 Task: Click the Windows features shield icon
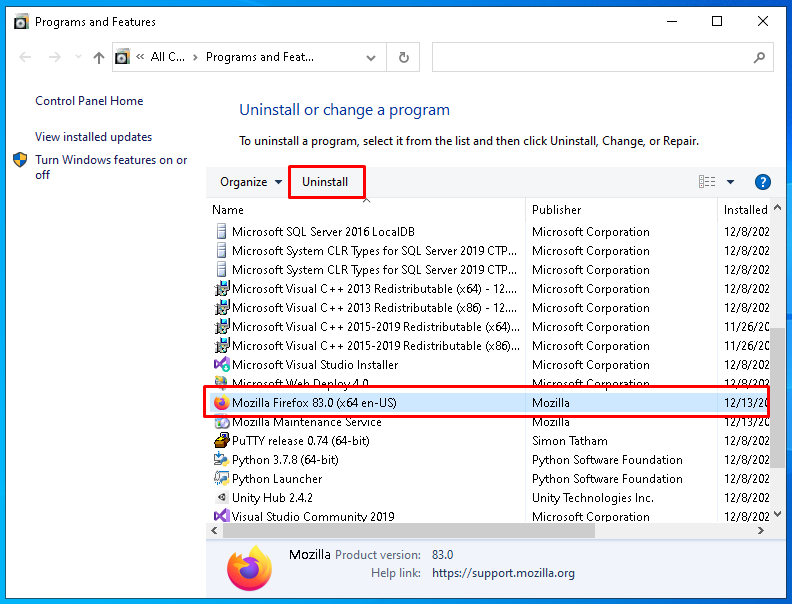coord(20,160)
